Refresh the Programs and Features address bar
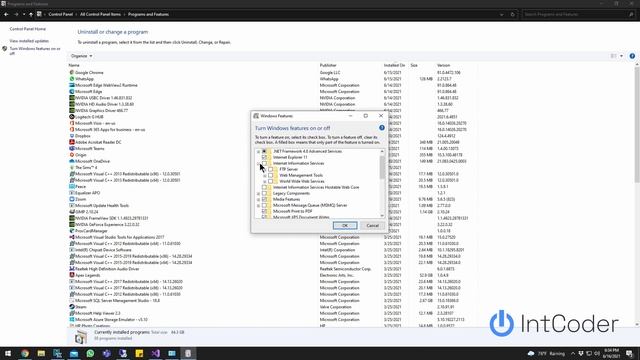The image size is (640, 360). pos(513,14)
